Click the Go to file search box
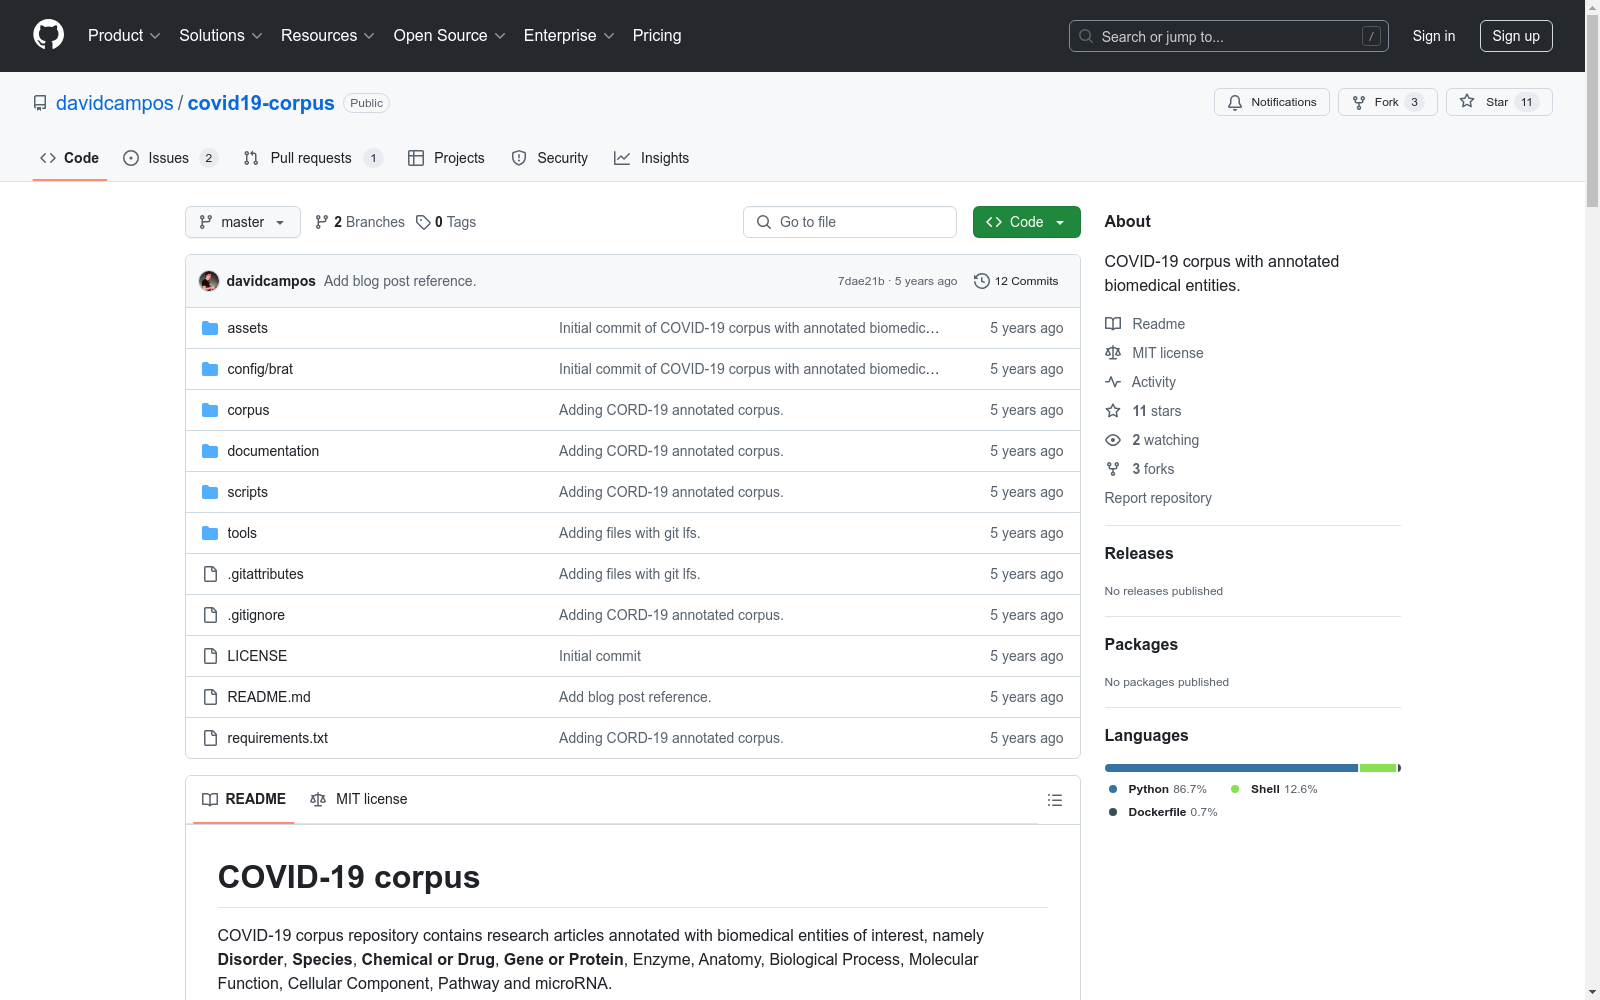This screenshot has height=1000, width=1600. click(x=850, y=222)
